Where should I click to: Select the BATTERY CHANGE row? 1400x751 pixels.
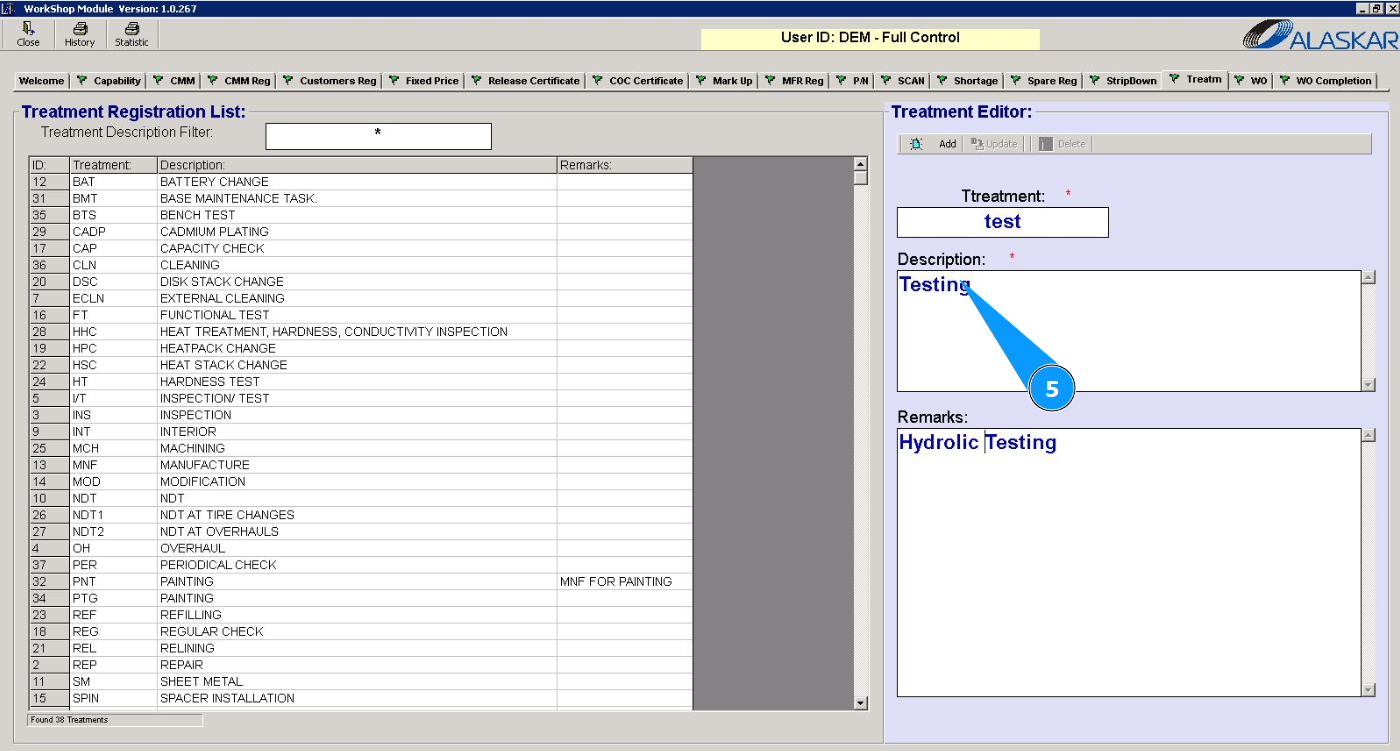pos(360,182)
